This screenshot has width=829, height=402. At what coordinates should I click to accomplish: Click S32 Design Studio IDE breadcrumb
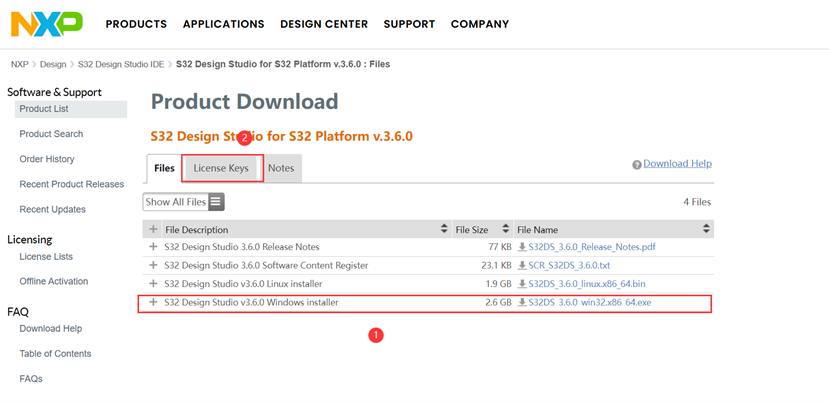(123, 64)
